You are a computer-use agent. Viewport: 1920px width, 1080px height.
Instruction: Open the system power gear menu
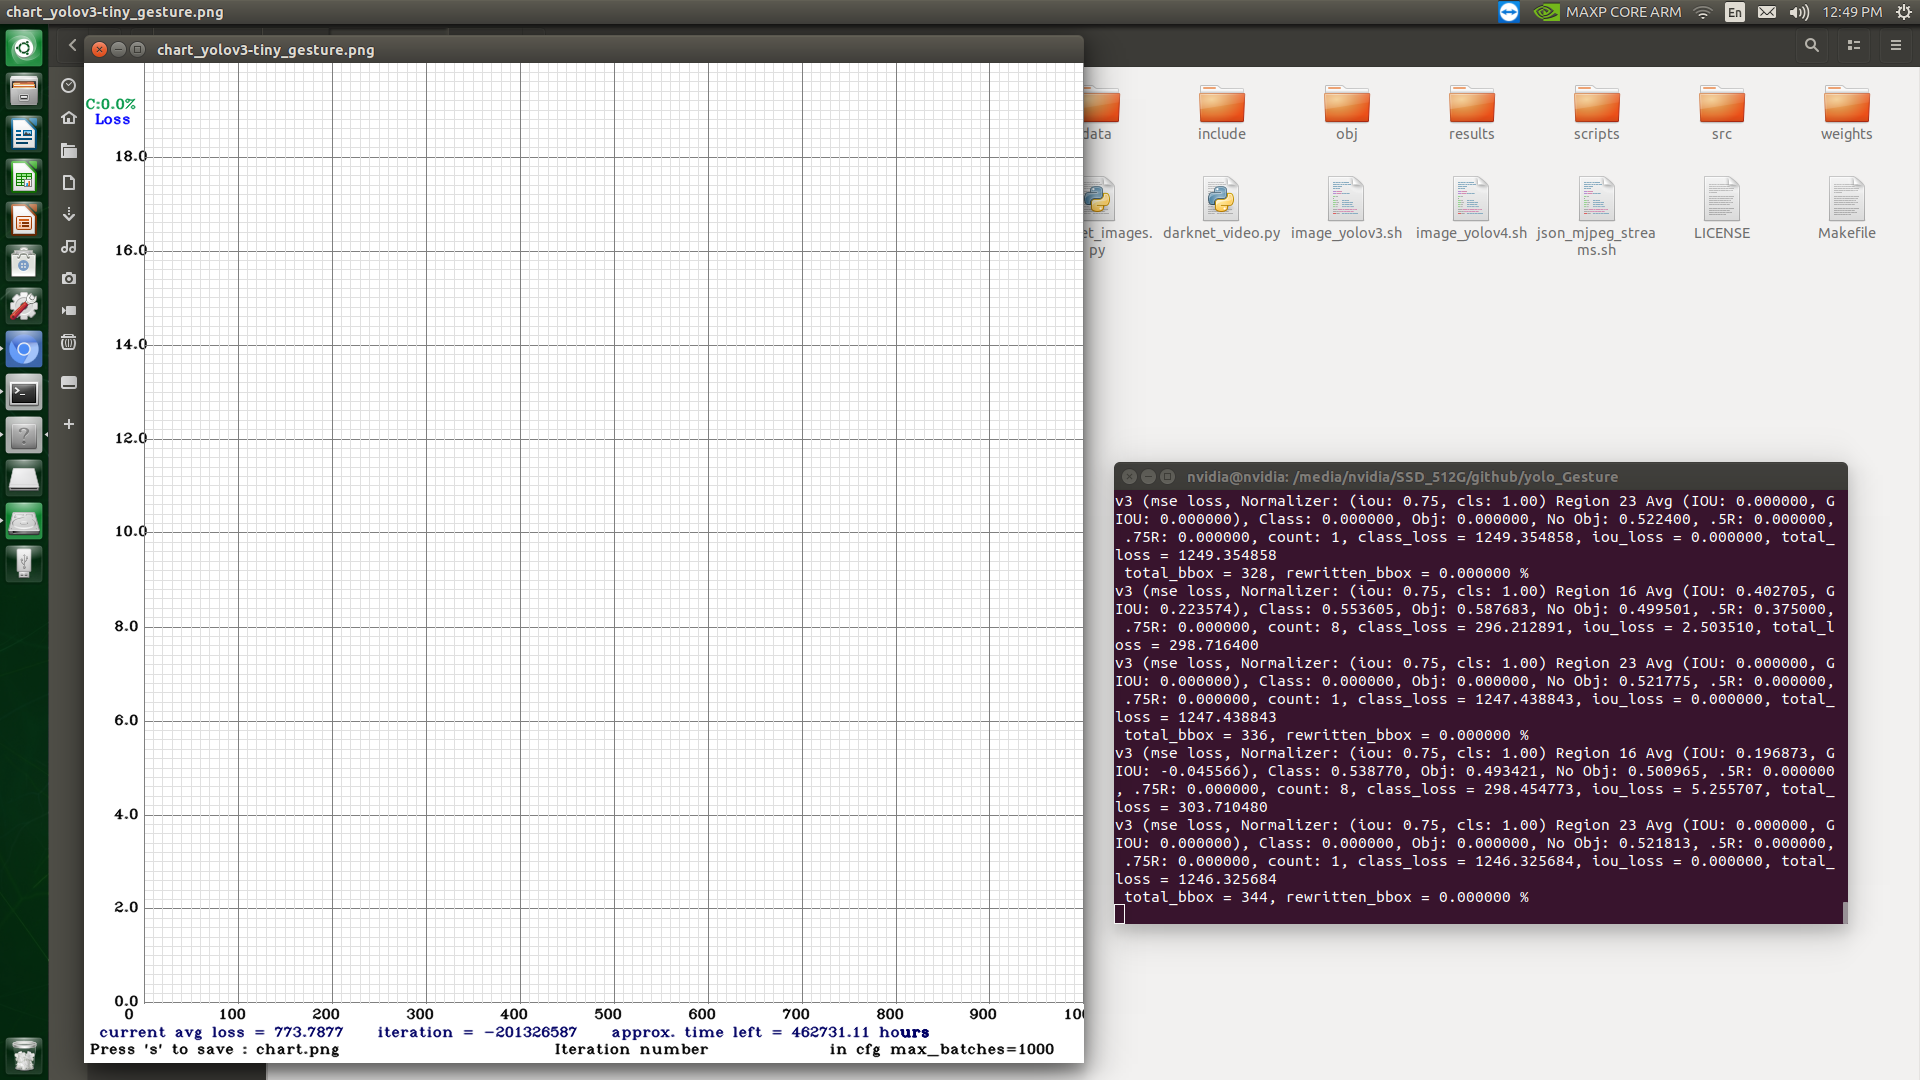tap(1904, 12)
